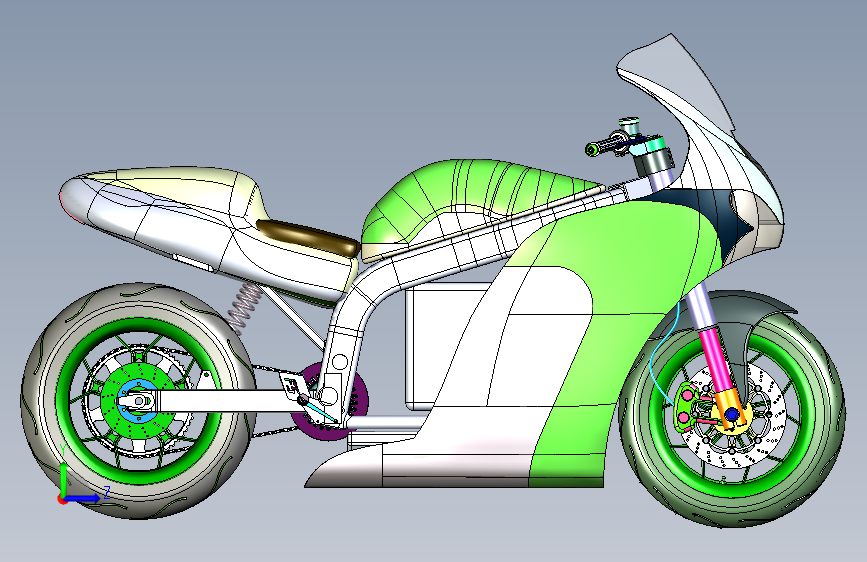Select the blue rear wheel hub
The height and width of the screenshot is (562, 867).
[x=137, y=400]
